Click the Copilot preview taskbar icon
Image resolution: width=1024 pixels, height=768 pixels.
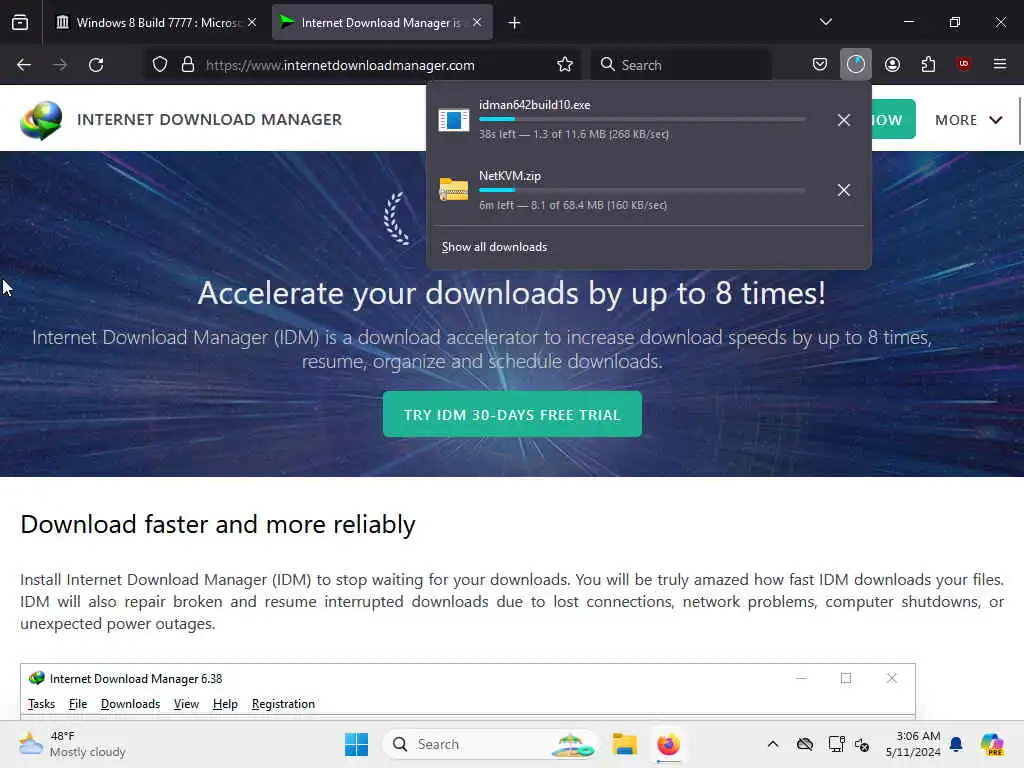[992, 744]
